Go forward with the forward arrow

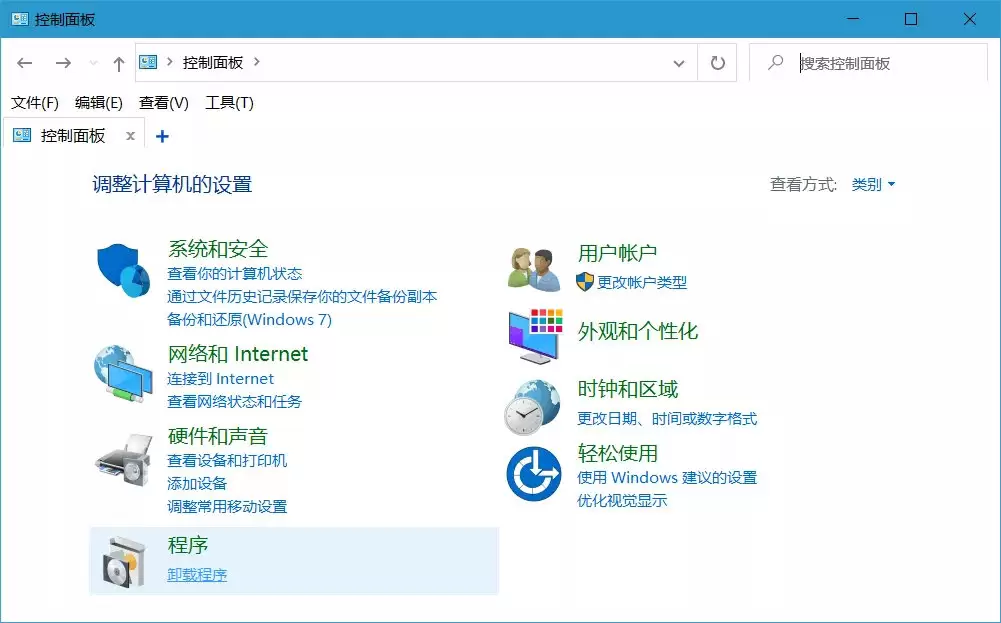[x=63, y=63]
